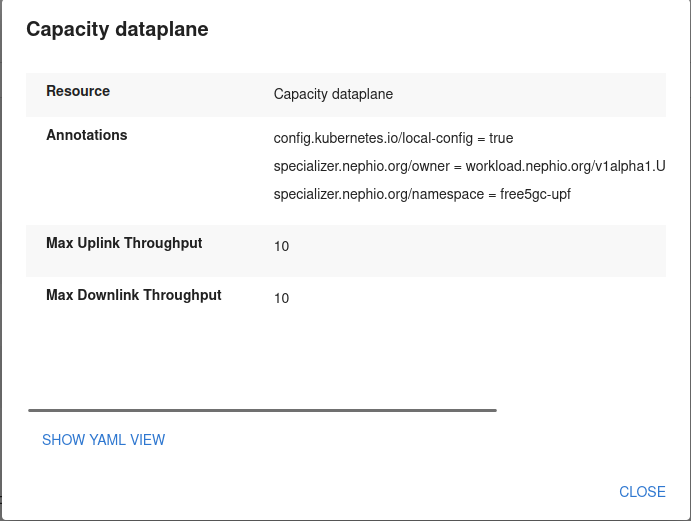
Task: Click the Resource value 'Capacity dataplane'
Action: (x=333, y=94)
